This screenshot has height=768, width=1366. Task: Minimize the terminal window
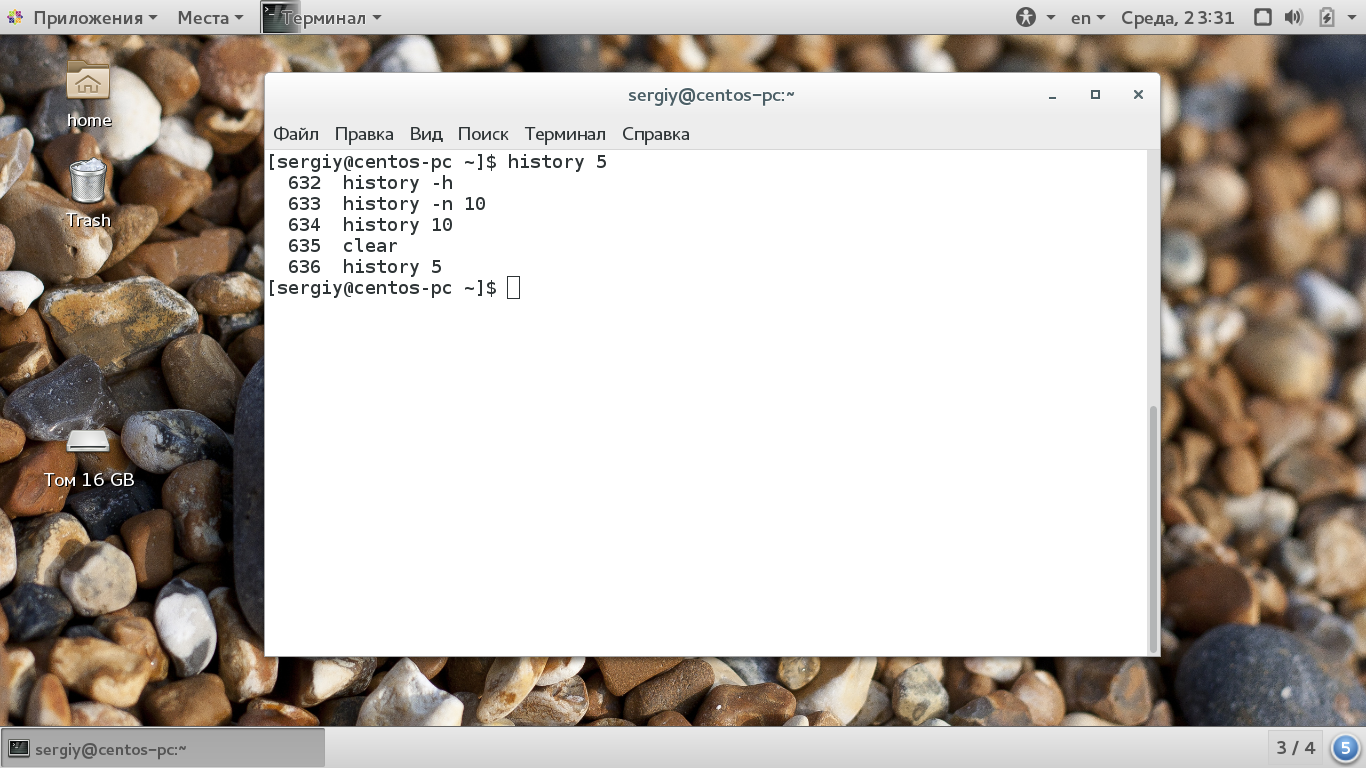pos(1053,95)
